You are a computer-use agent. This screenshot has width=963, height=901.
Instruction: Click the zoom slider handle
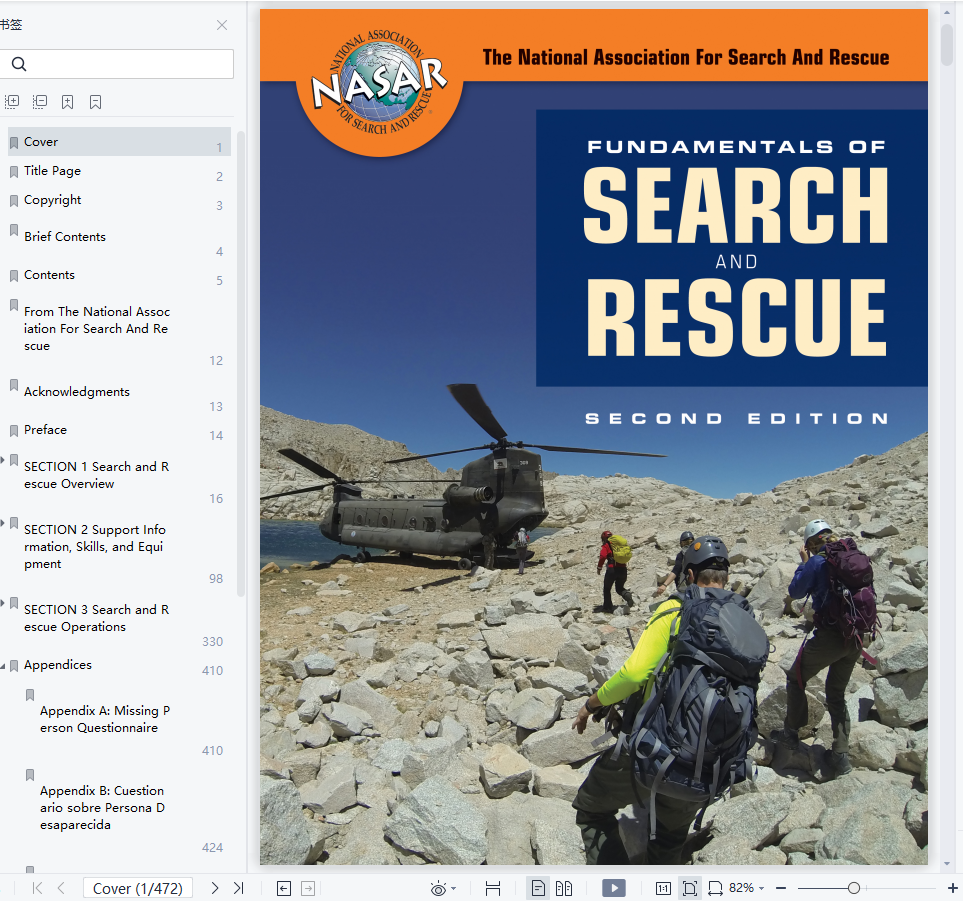854,888
